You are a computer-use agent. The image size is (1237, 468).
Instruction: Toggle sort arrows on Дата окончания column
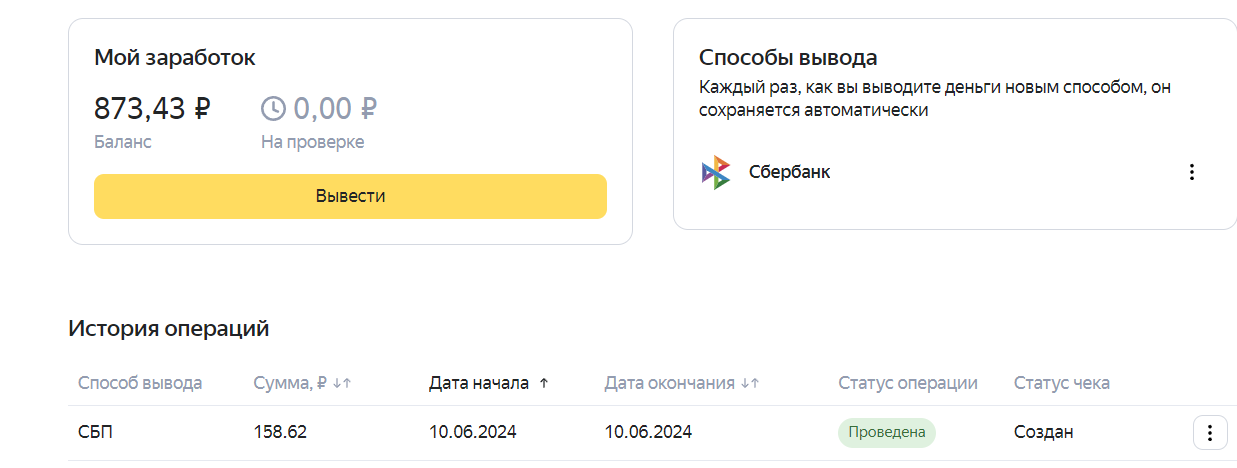click(x=749, y=383)
